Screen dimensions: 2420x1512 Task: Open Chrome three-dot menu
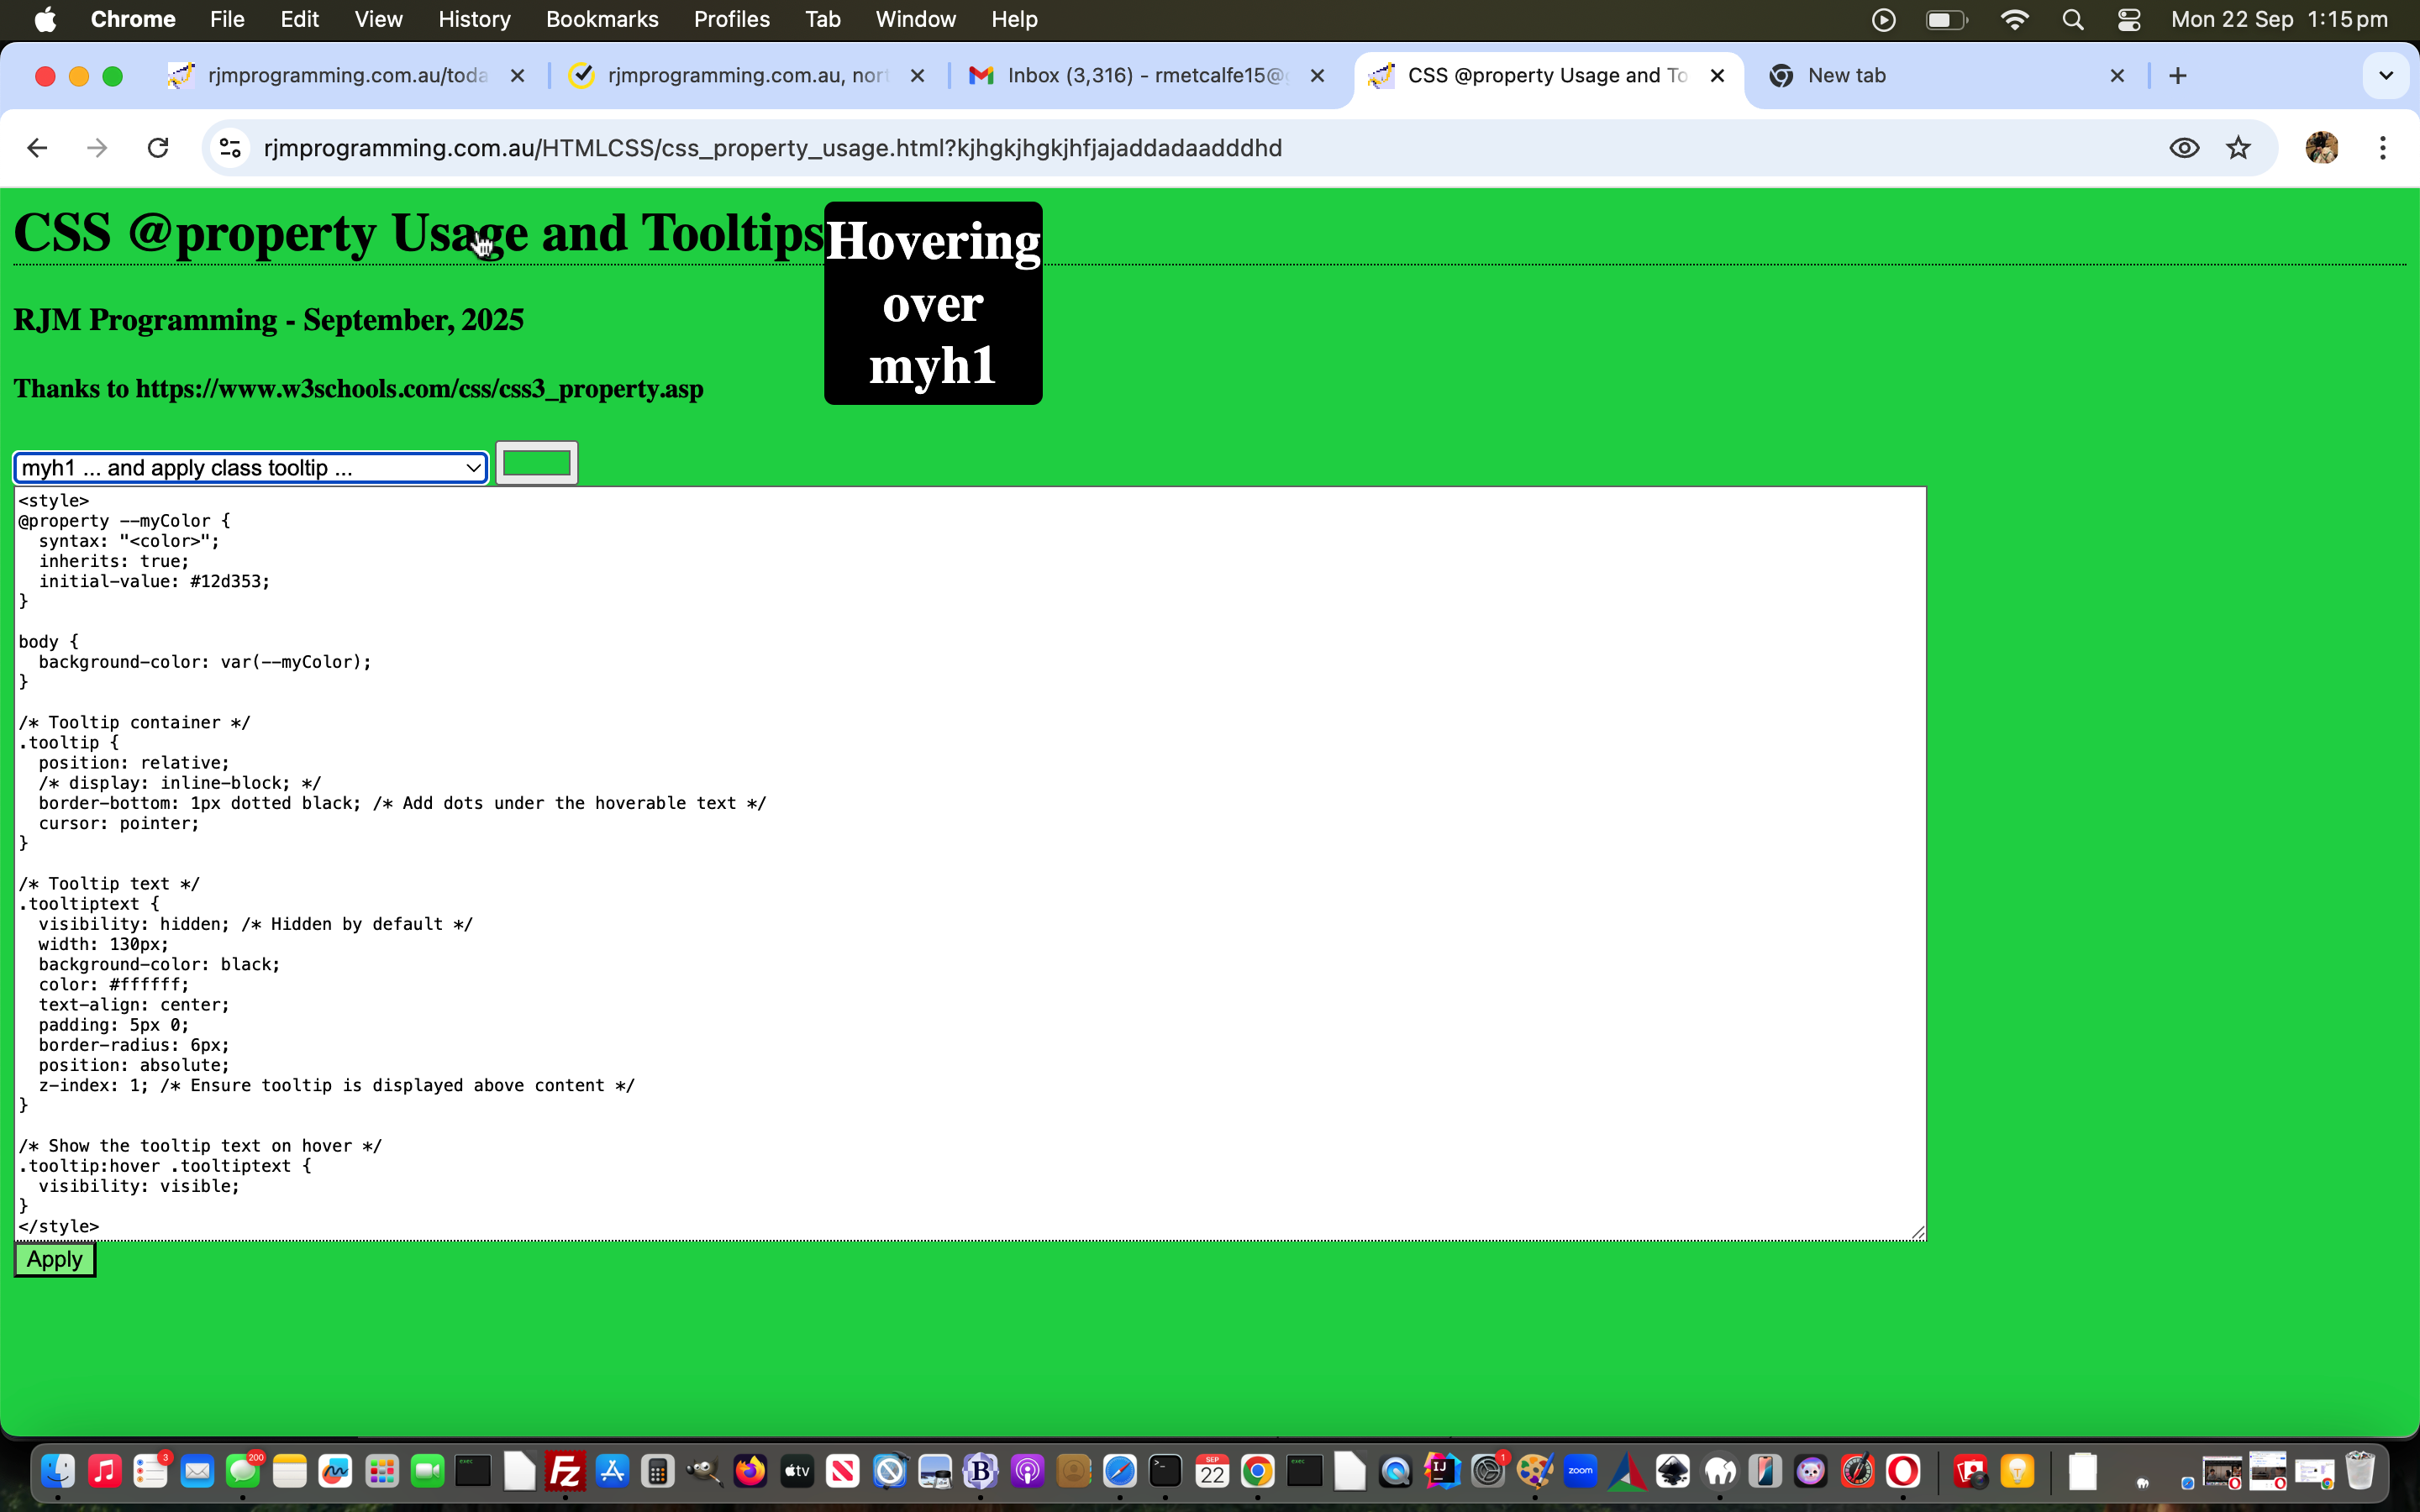pos(2383,148)
